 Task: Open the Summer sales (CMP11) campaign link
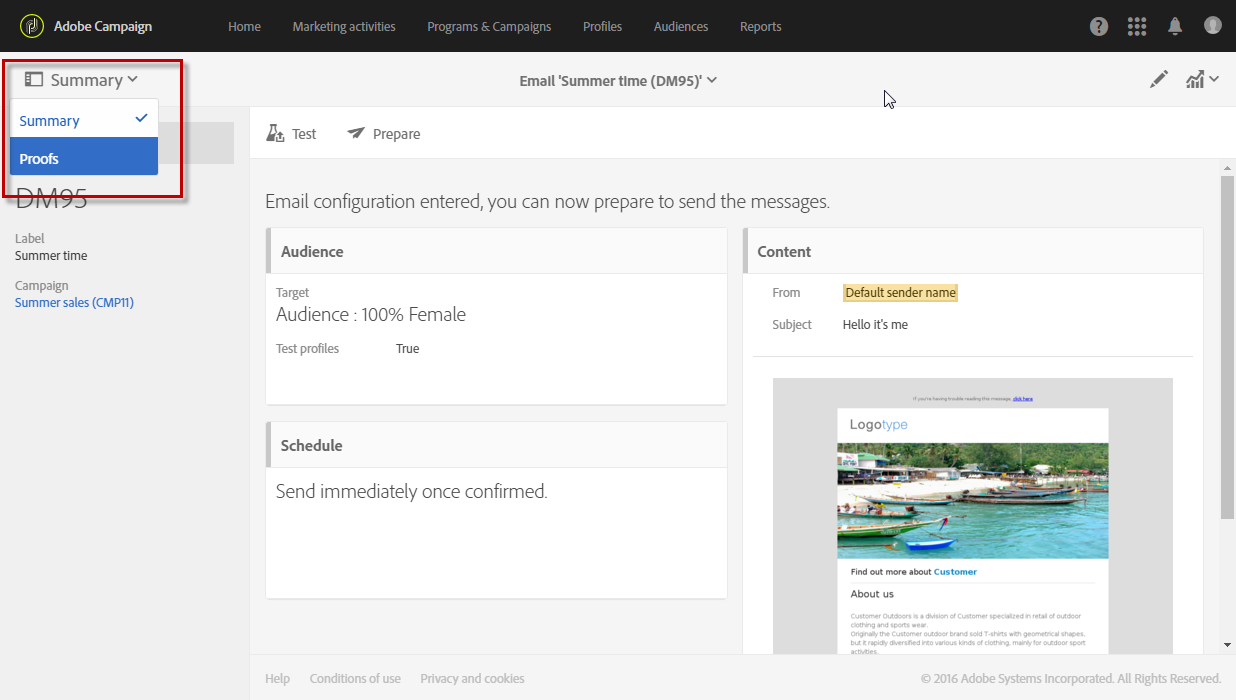(74, 302)
